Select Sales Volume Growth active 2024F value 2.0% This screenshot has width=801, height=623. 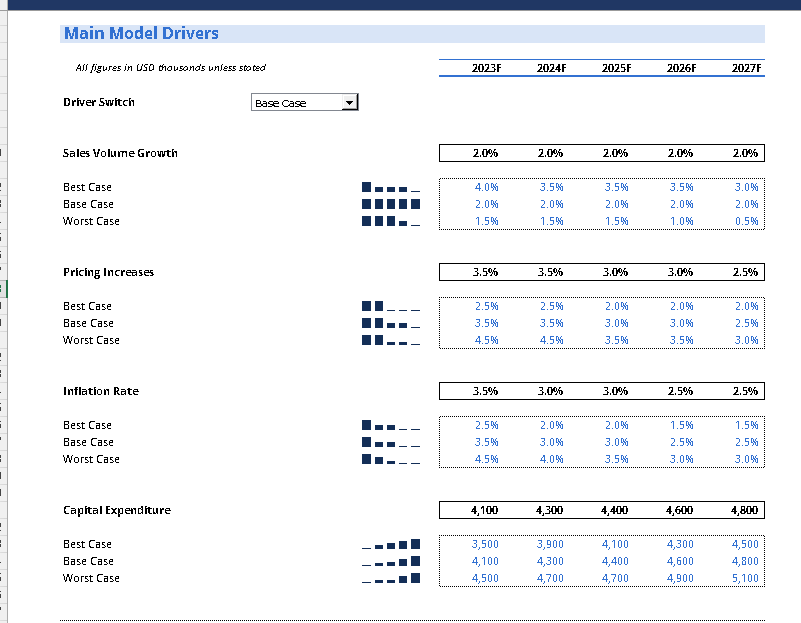(x=550, y=153)
